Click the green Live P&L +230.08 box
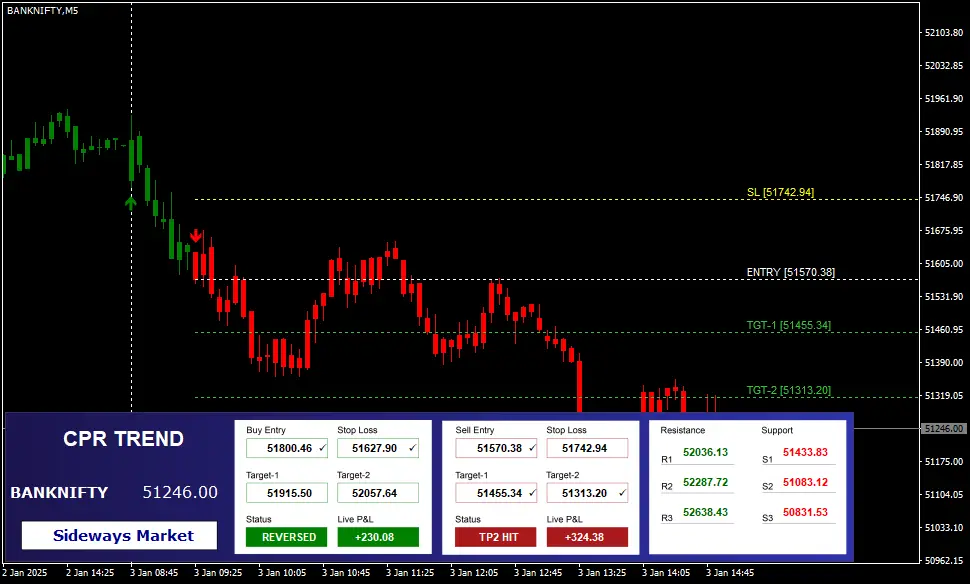 tap(378, 537)
